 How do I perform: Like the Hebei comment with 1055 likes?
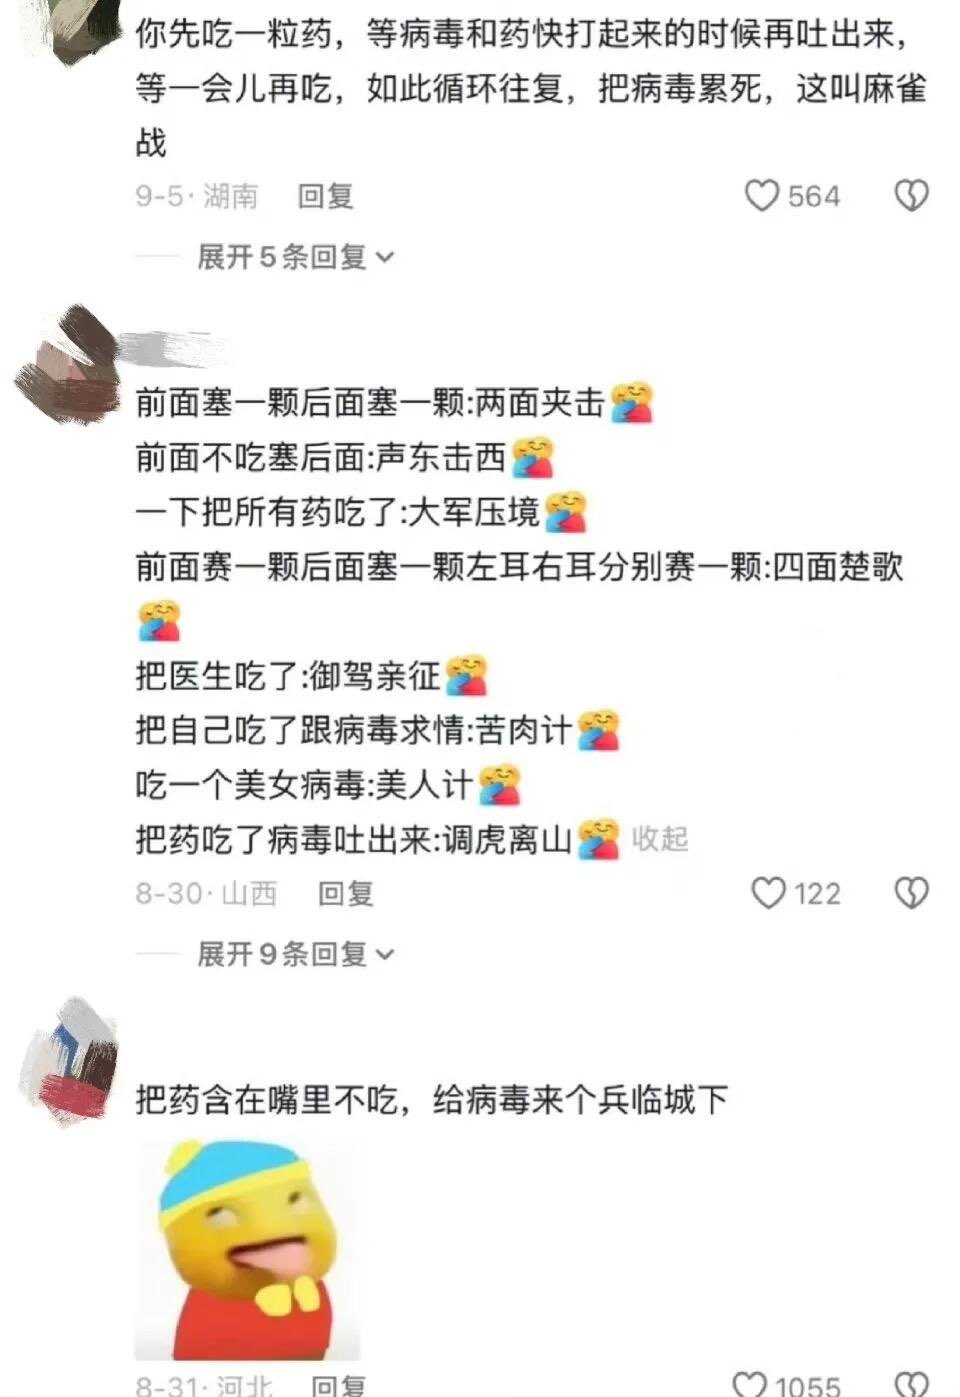(750, 1385)
